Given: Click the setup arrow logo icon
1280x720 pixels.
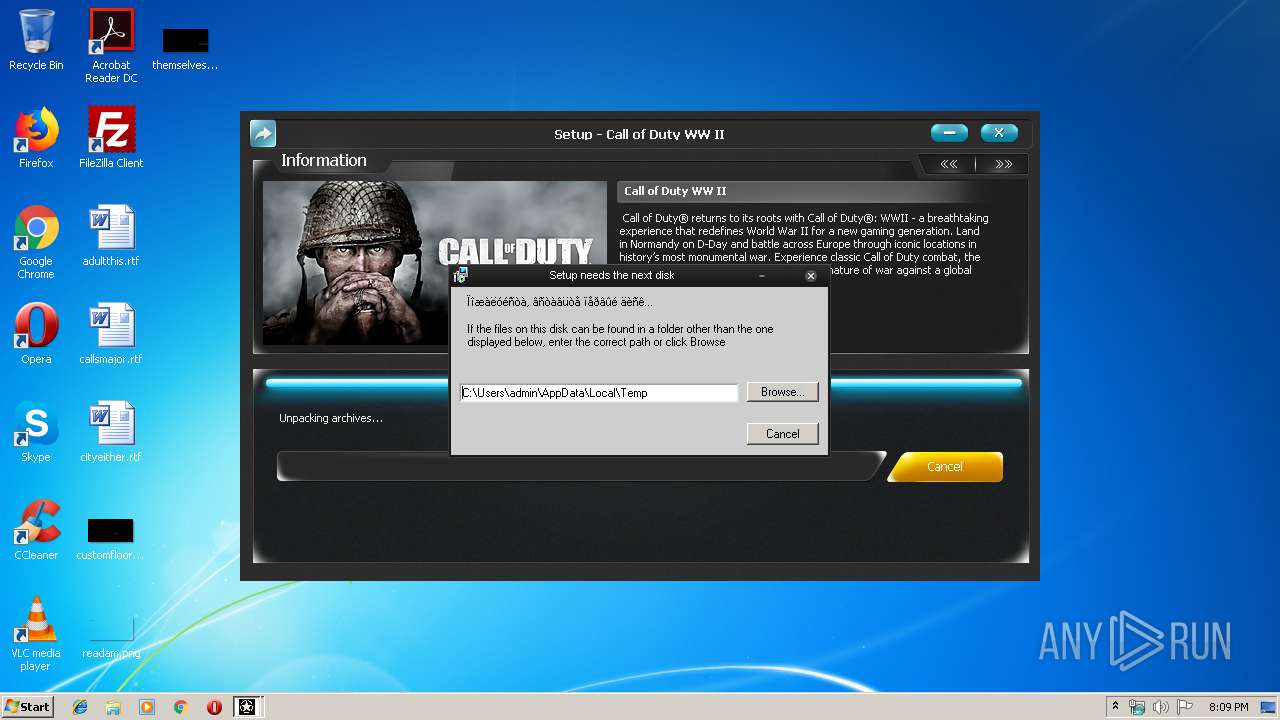Looking at the screenshot, I should coord(262,133).
